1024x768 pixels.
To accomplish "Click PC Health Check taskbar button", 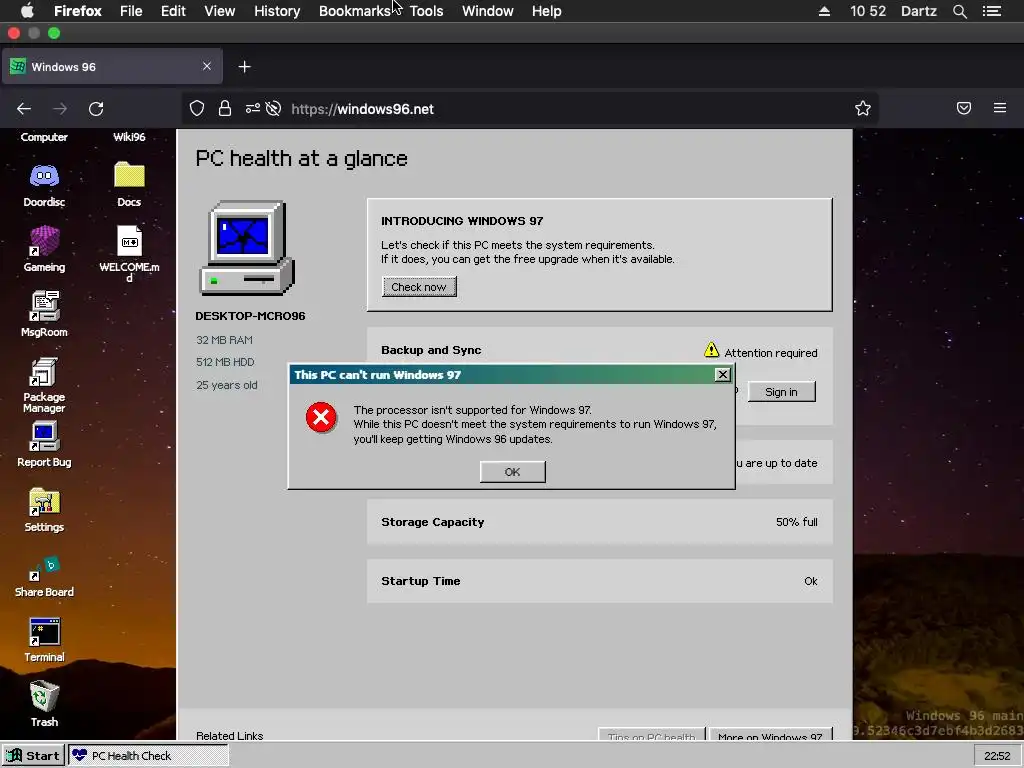I will (x=148, y=756).
